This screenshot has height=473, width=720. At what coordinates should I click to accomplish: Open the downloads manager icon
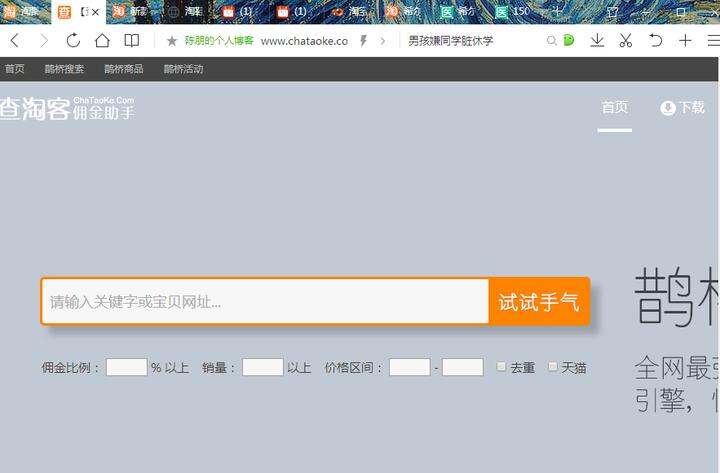[x=597, y=40]
